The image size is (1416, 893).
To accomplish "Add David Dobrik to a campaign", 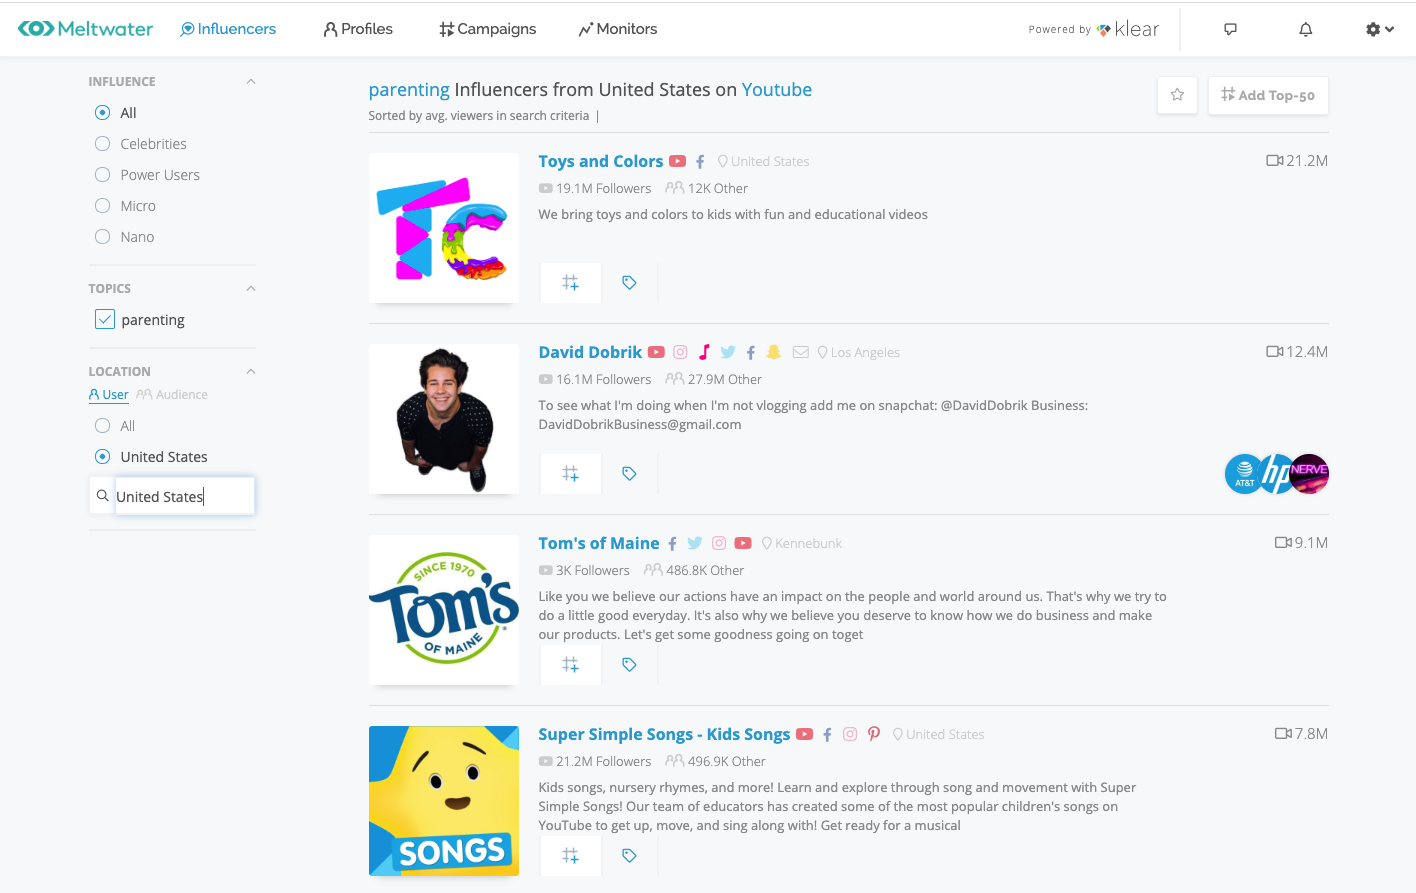I will 571,473.
